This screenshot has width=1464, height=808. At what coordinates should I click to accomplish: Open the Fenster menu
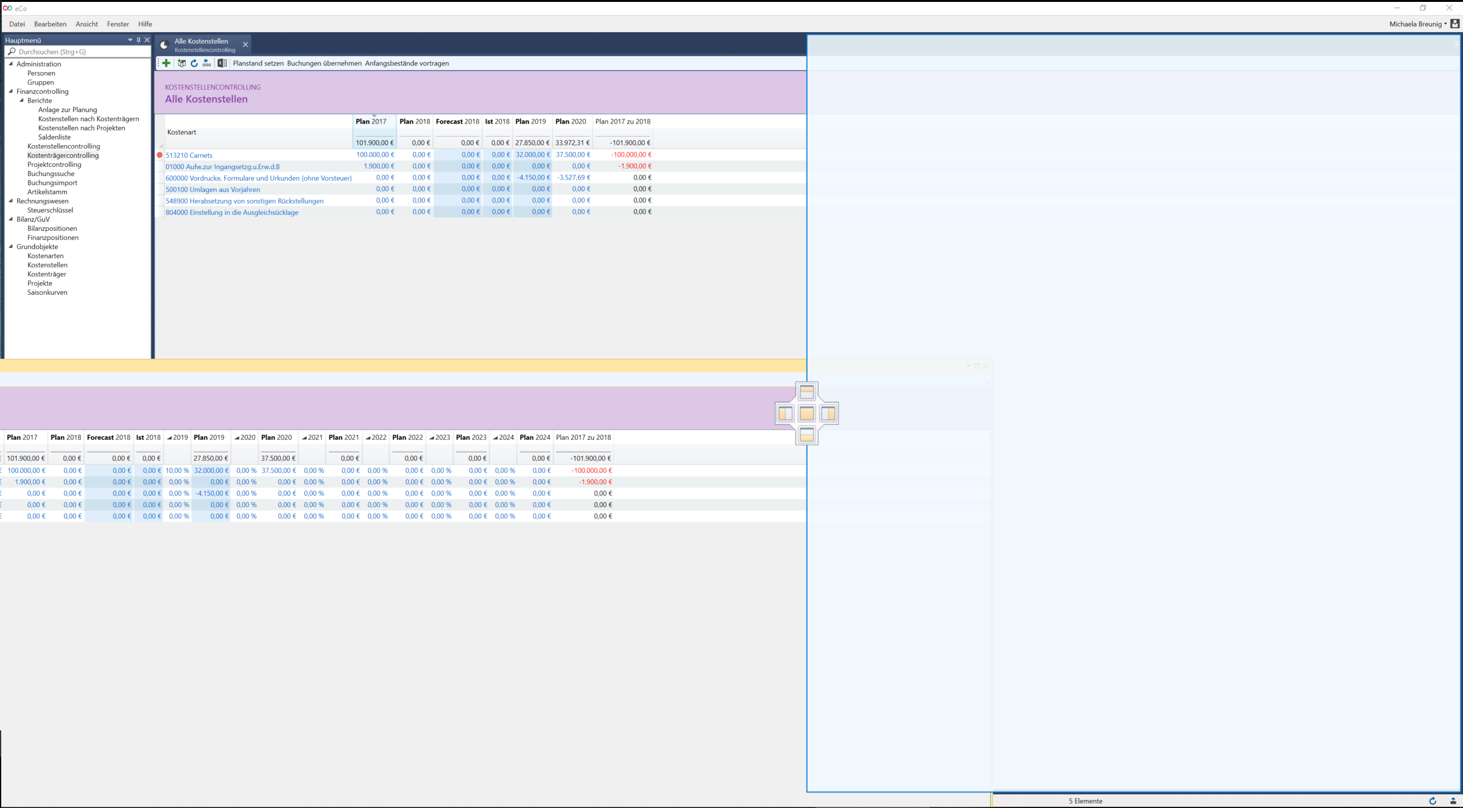(118, 24)
